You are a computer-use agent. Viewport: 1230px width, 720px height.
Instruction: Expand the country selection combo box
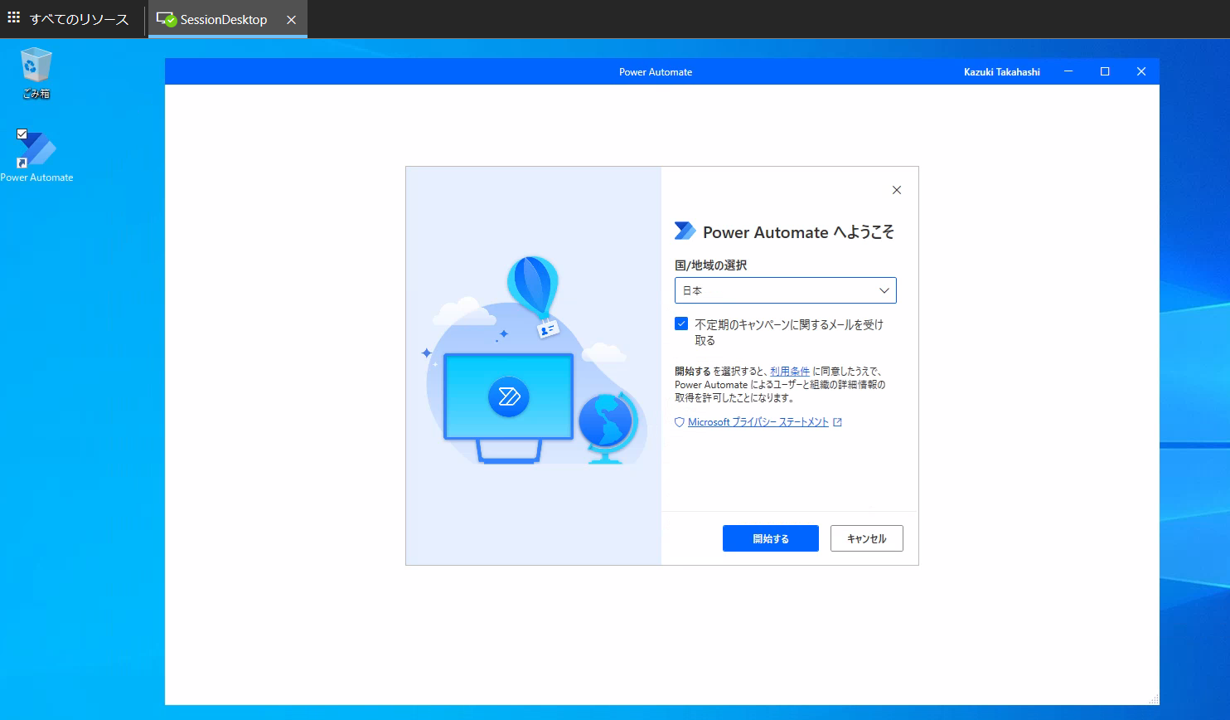[x=785, y=290]
